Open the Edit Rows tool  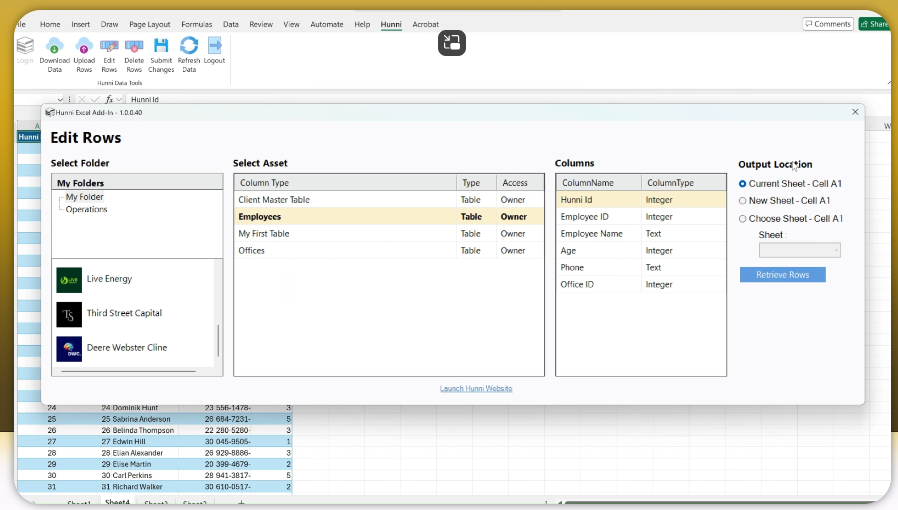(109, 55)
